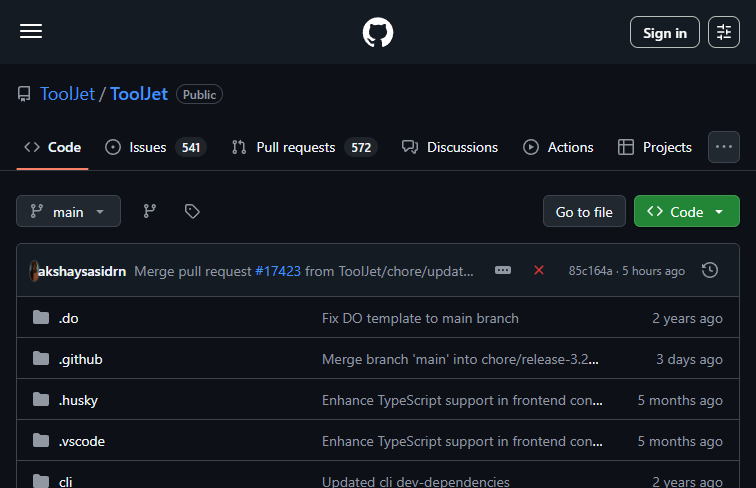
Task: Click akshaysasidrn avatar image
Action: 34,271
